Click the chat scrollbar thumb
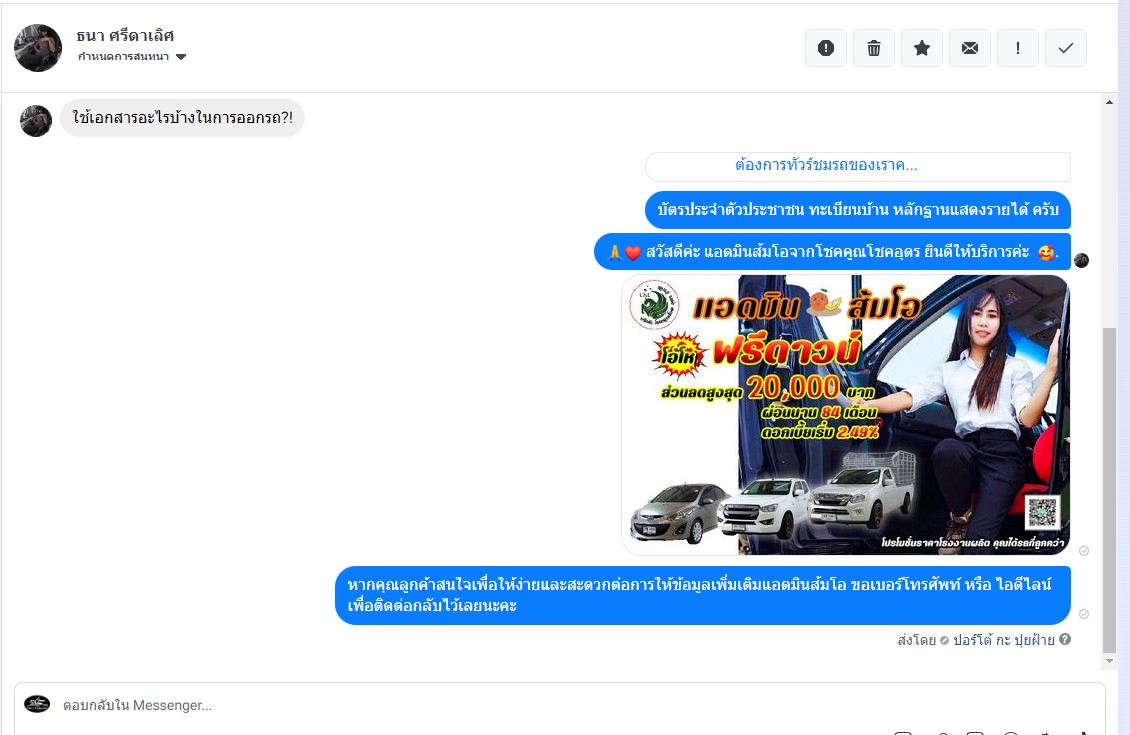1130x735 pixels. coord(1109,489)
